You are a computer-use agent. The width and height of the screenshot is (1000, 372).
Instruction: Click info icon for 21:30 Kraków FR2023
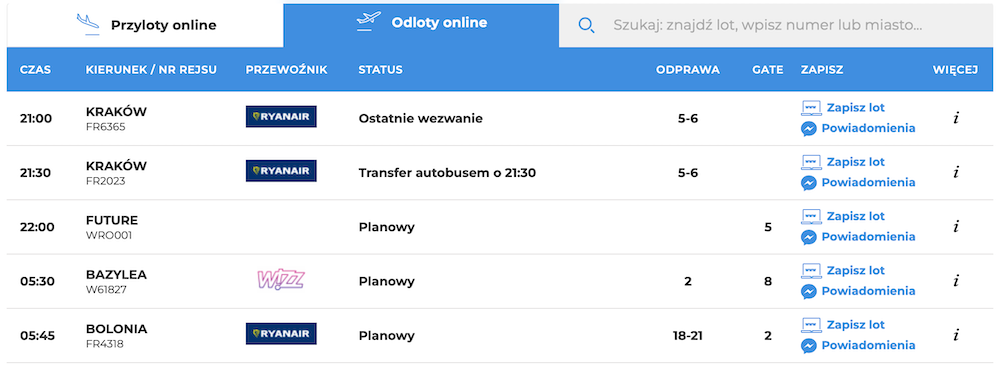(955, 172)
